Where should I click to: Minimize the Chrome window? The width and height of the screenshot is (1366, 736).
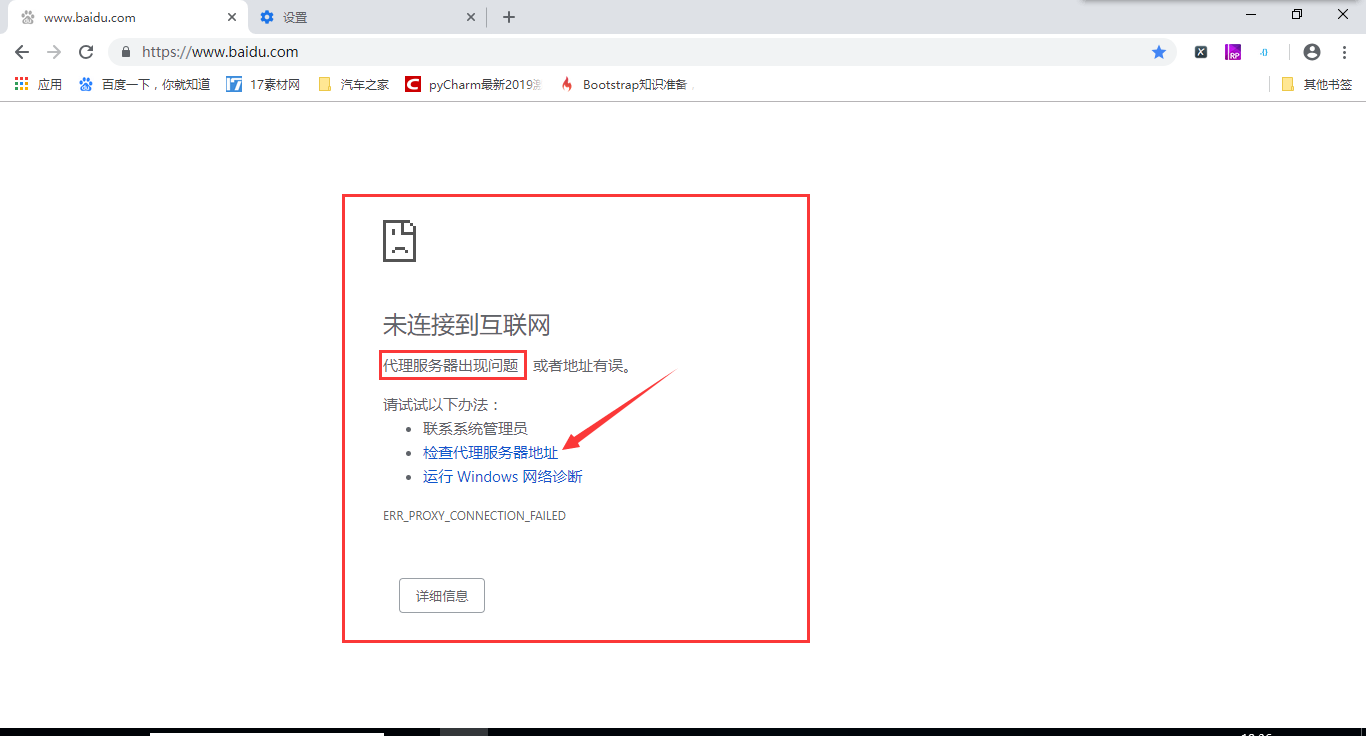point(1251,14)
